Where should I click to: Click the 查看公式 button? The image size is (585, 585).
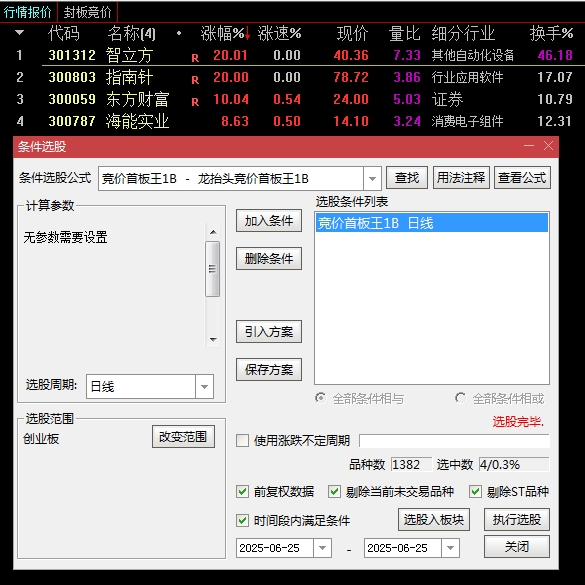coord(522,178)
